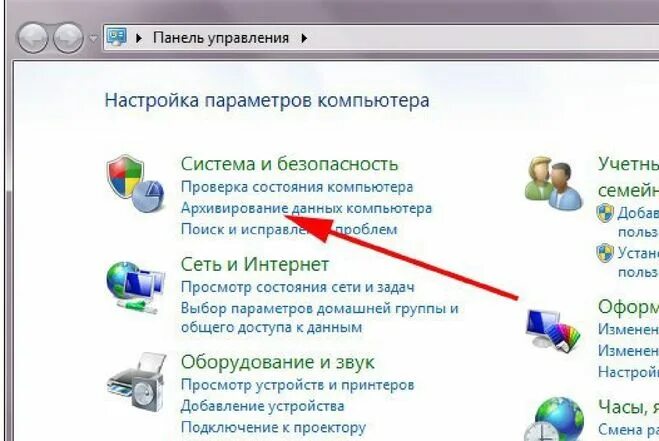Screen dimensions: 659x441
Task: Open Сеть и Интернет category heading
Action: click(x=255, y=264)
